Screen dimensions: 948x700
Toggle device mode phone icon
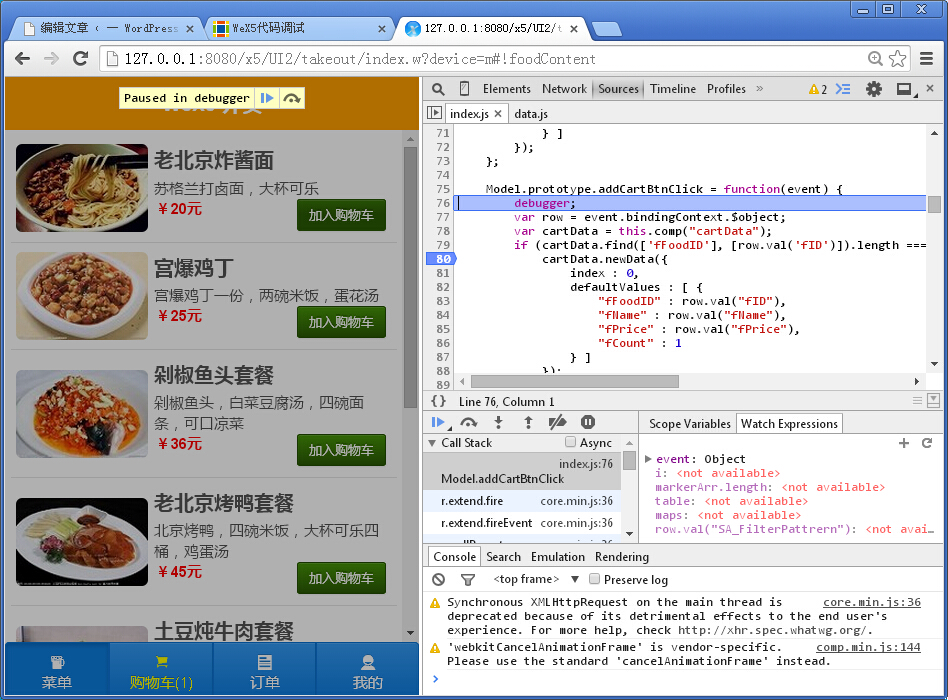[464, 89]
